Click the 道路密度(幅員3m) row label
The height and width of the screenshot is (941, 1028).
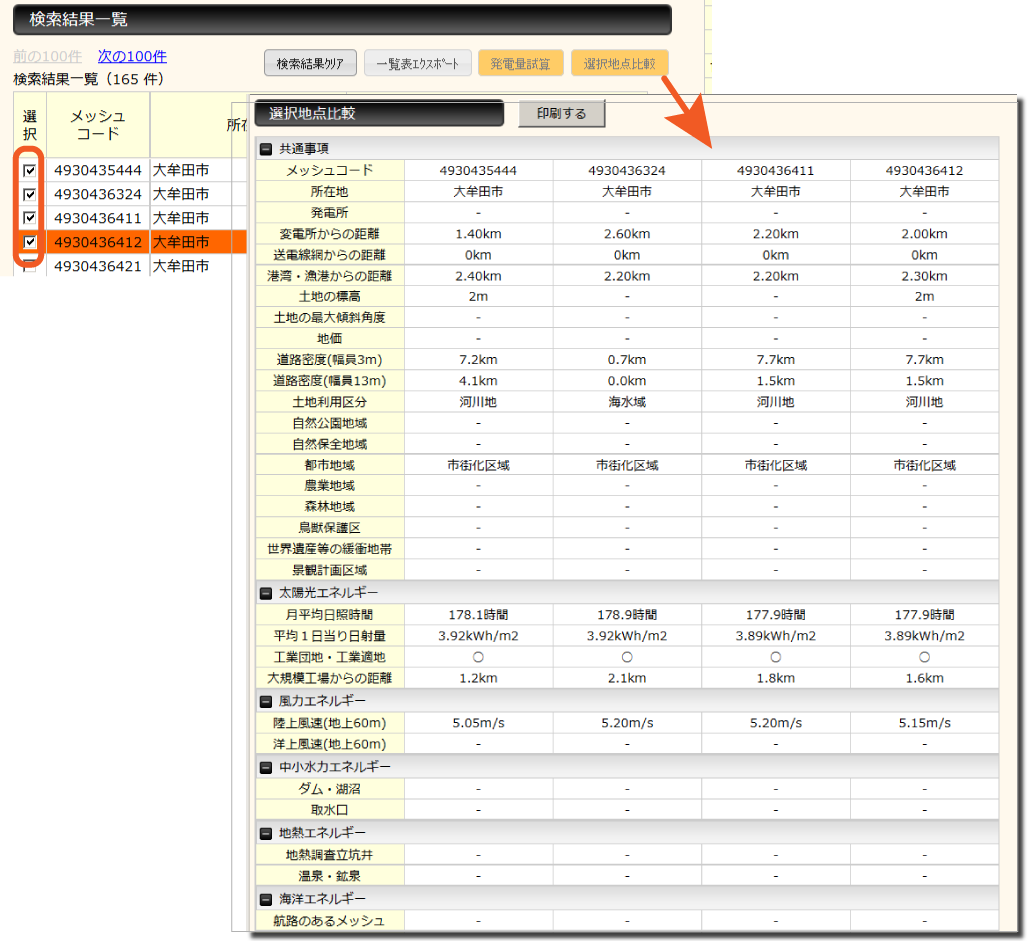click(x=330, y=360)
